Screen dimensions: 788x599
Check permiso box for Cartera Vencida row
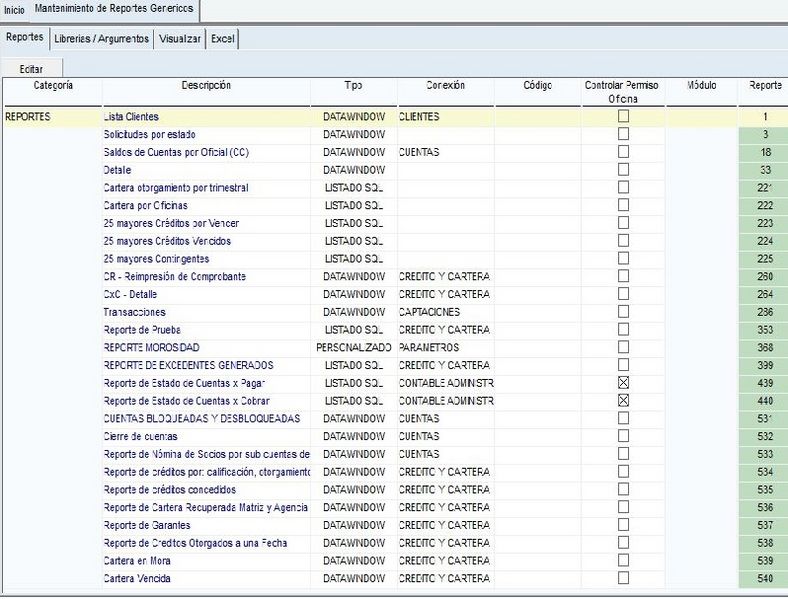(623, 578)
